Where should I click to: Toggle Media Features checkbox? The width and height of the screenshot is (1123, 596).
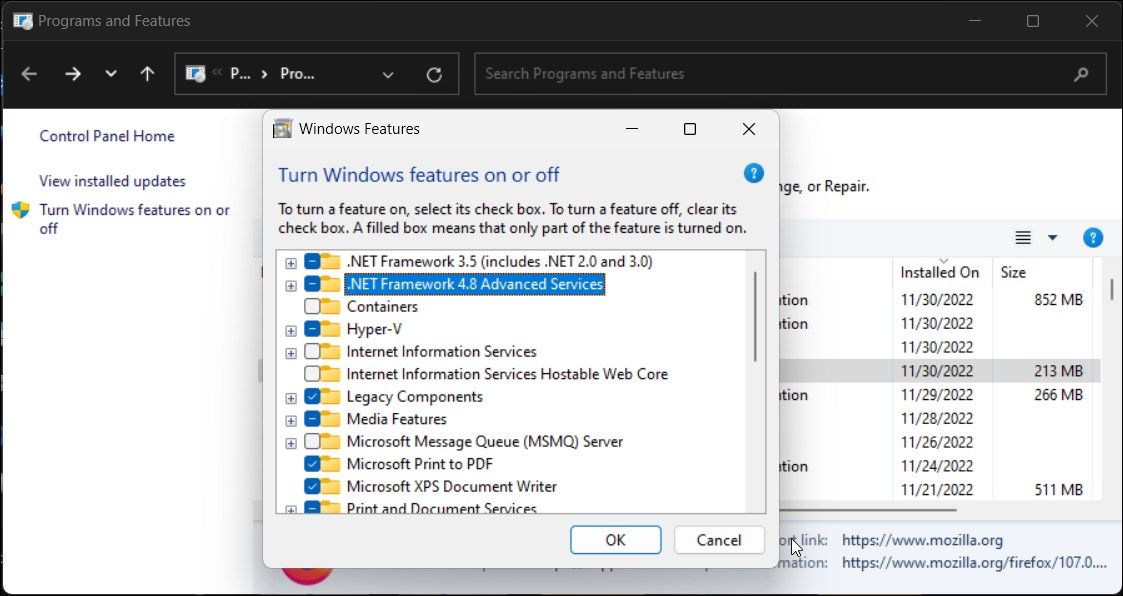tap(312, 419)
